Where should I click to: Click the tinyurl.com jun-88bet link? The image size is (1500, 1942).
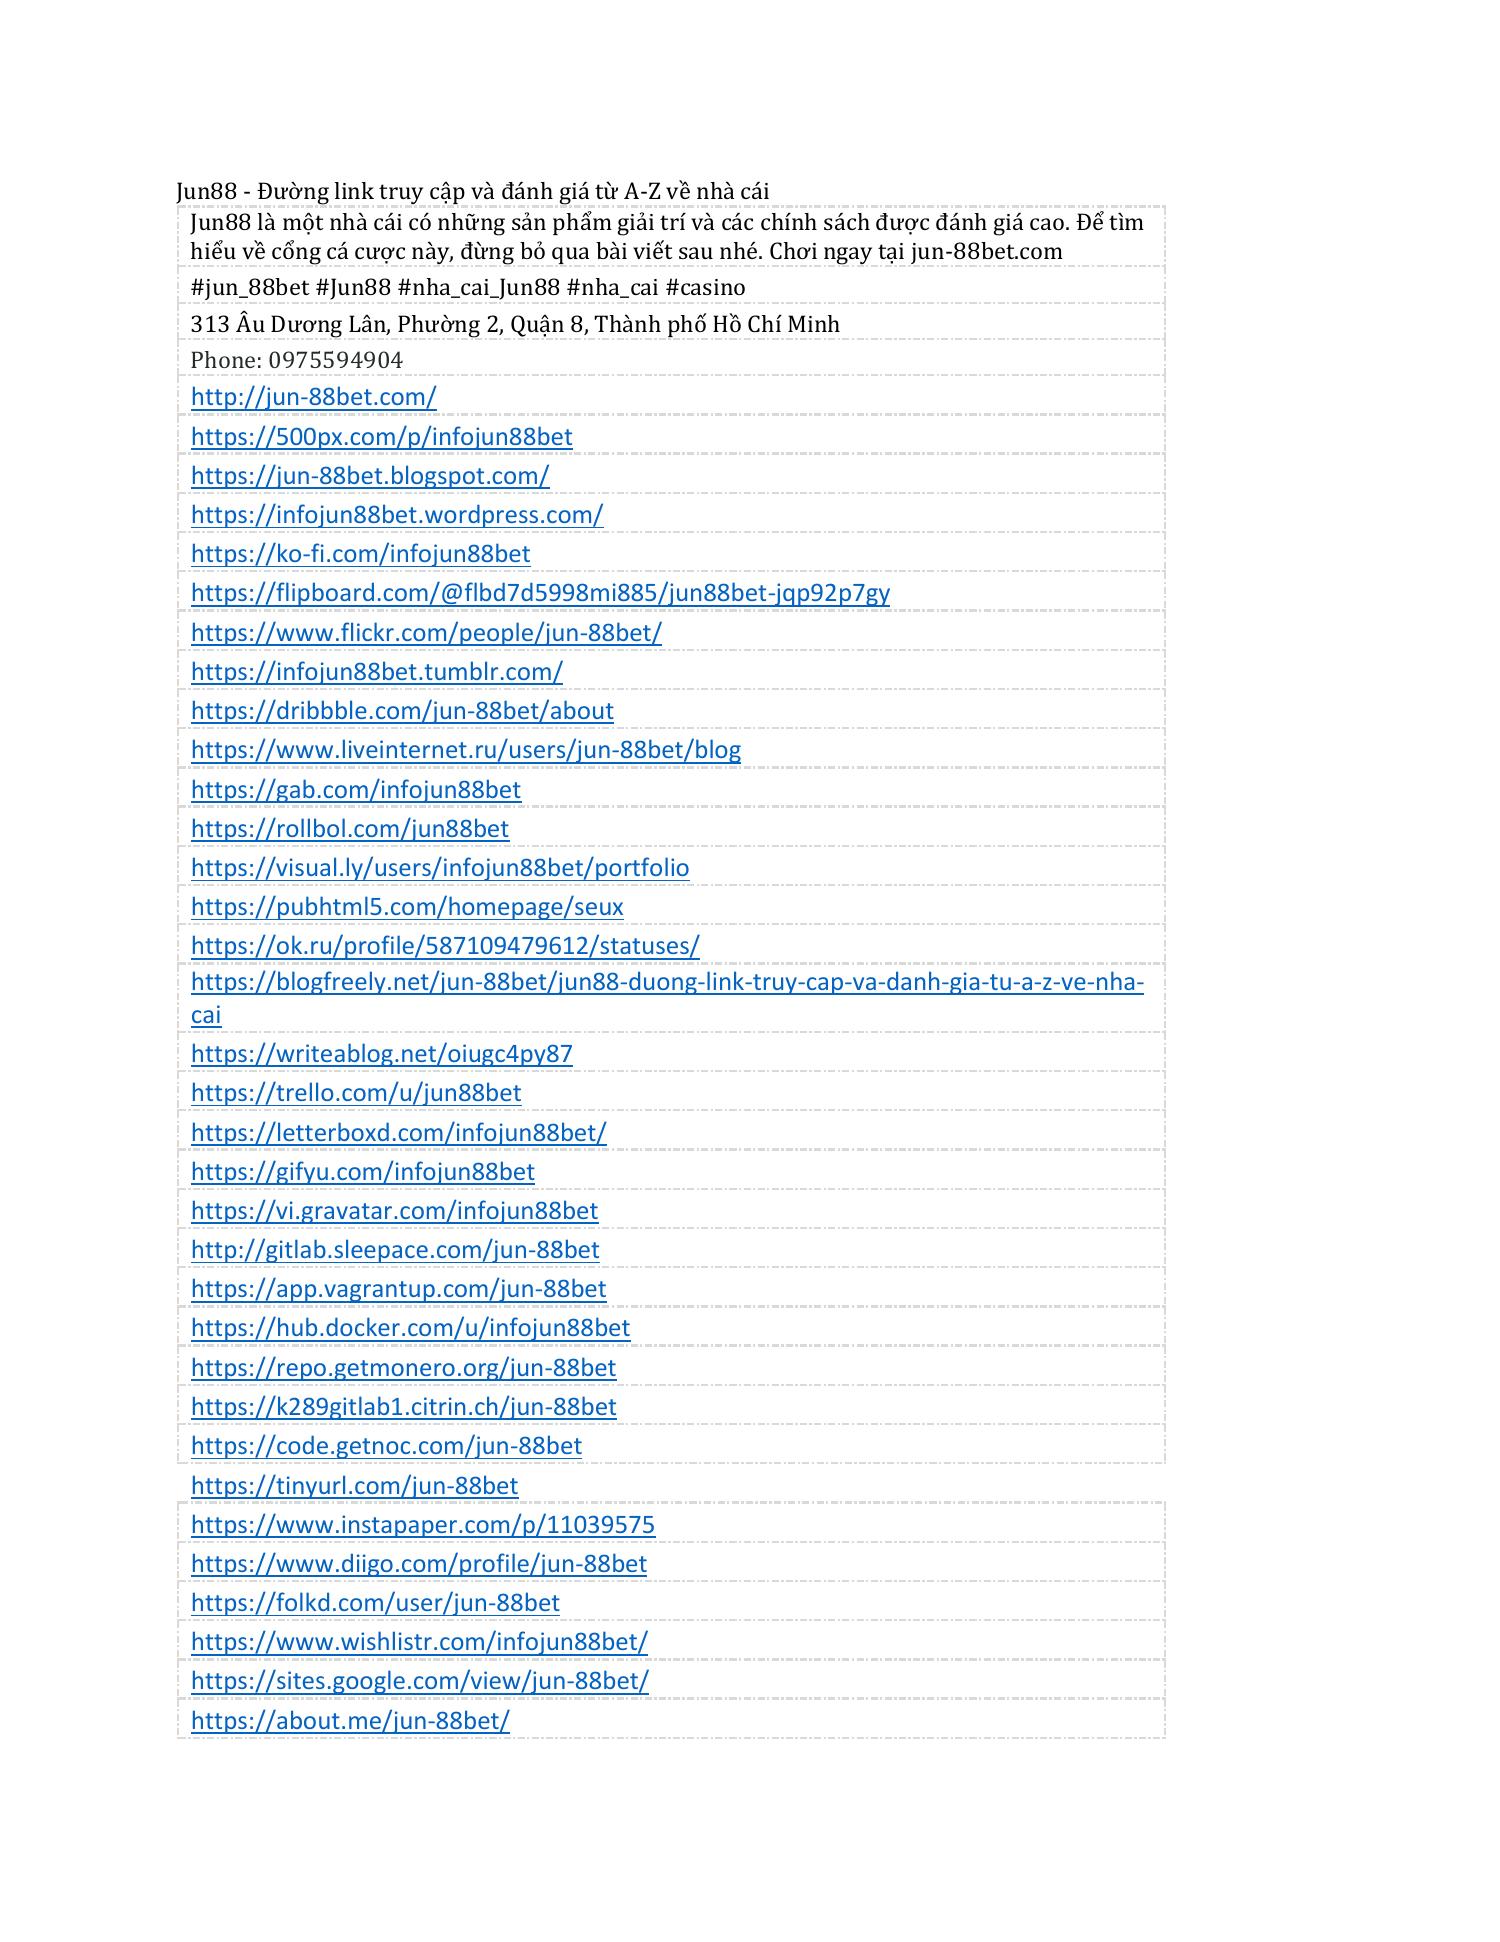pyautogui.click(x=354, y=1486)
